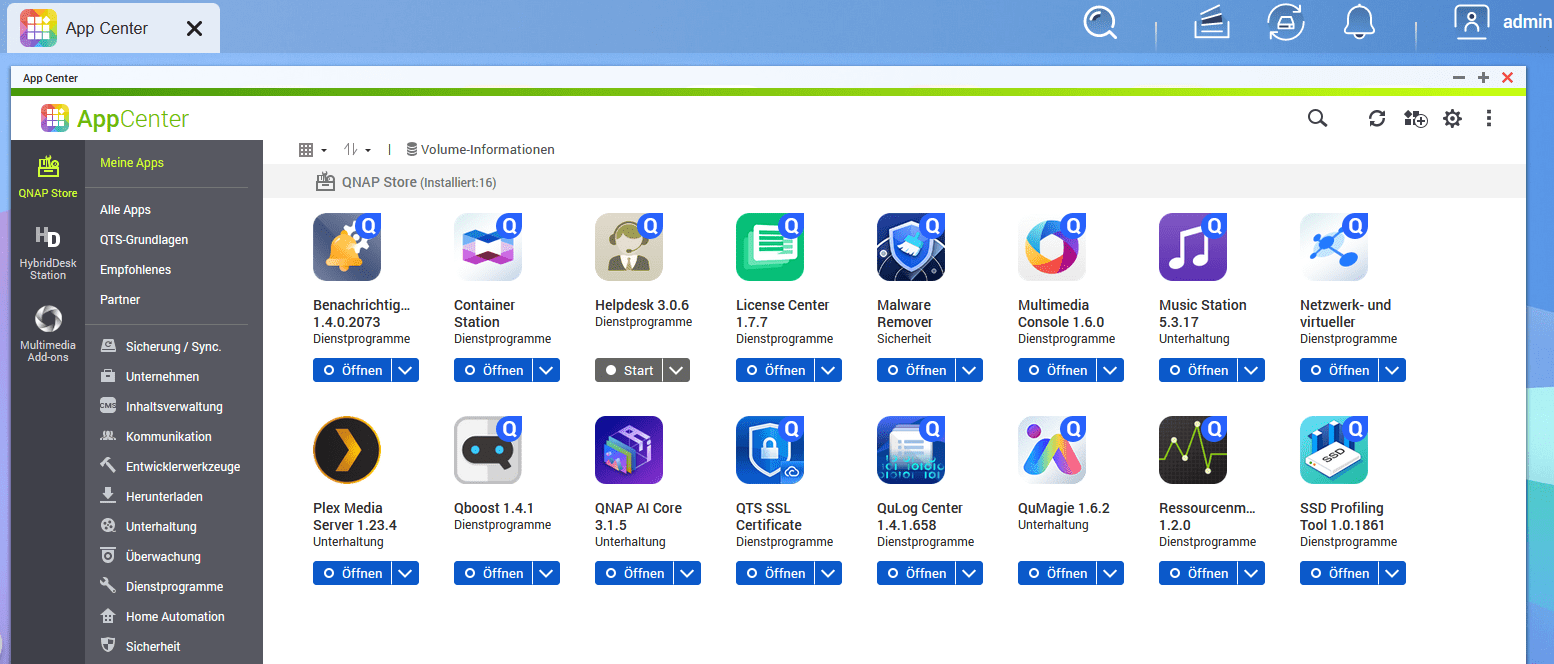Select the Music Station app icon

[x=1193, y=247]
